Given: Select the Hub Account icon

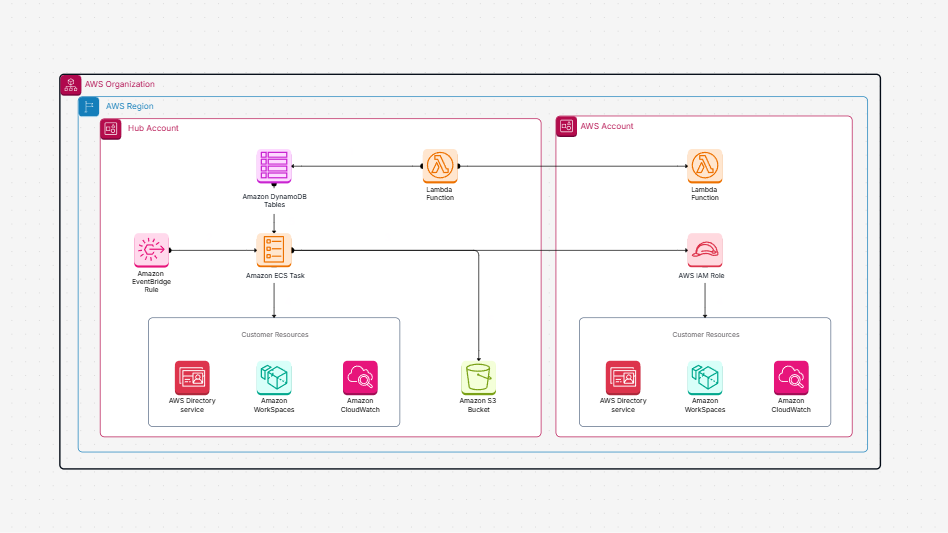Looking at the screenshot, I should [111, 129].
